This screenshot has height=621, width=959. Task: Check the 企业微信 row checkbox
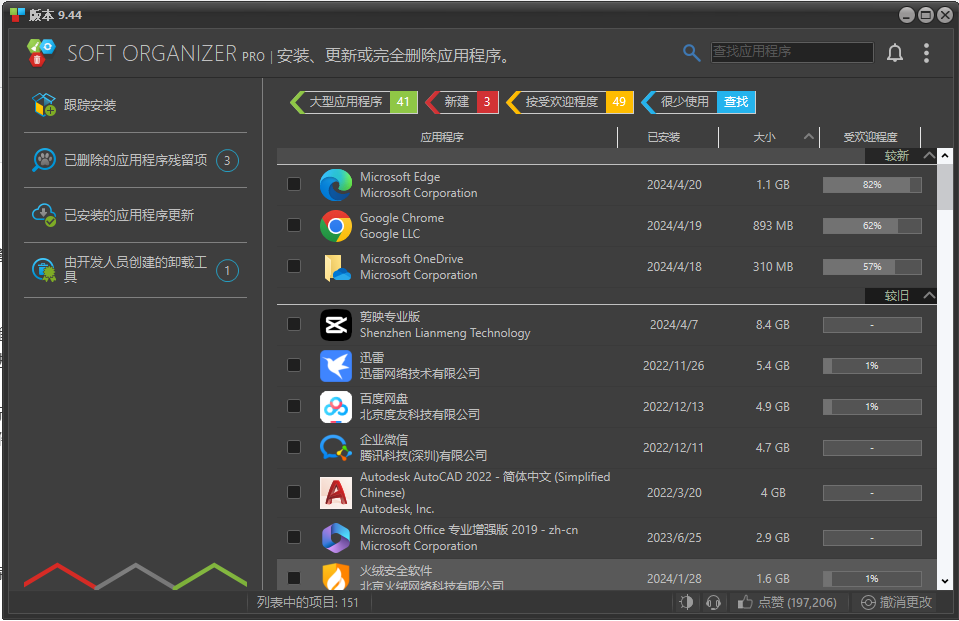pos(294,447)
